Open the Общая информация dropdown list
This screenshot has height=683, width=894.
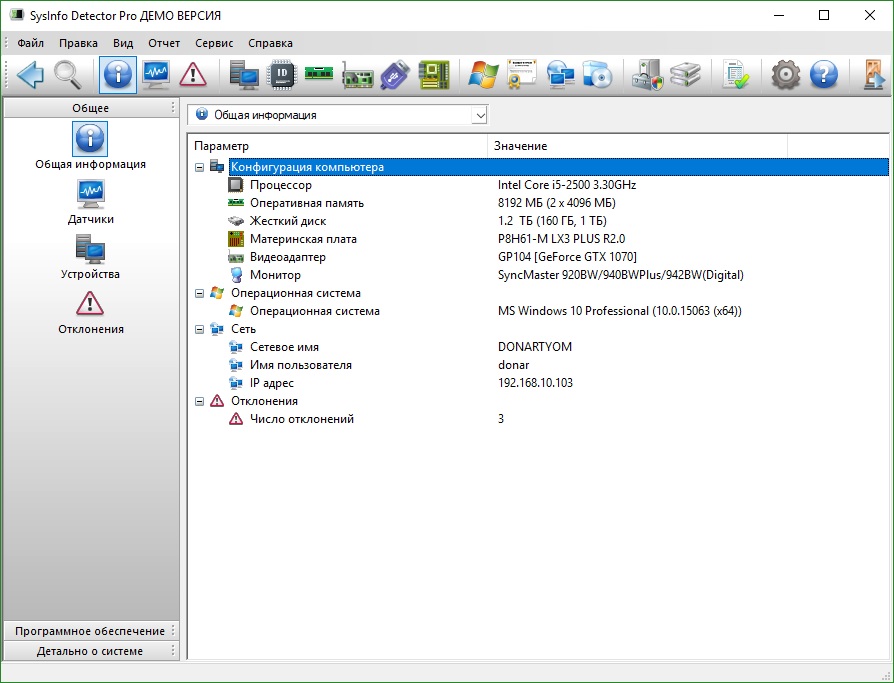coord(480,115)
